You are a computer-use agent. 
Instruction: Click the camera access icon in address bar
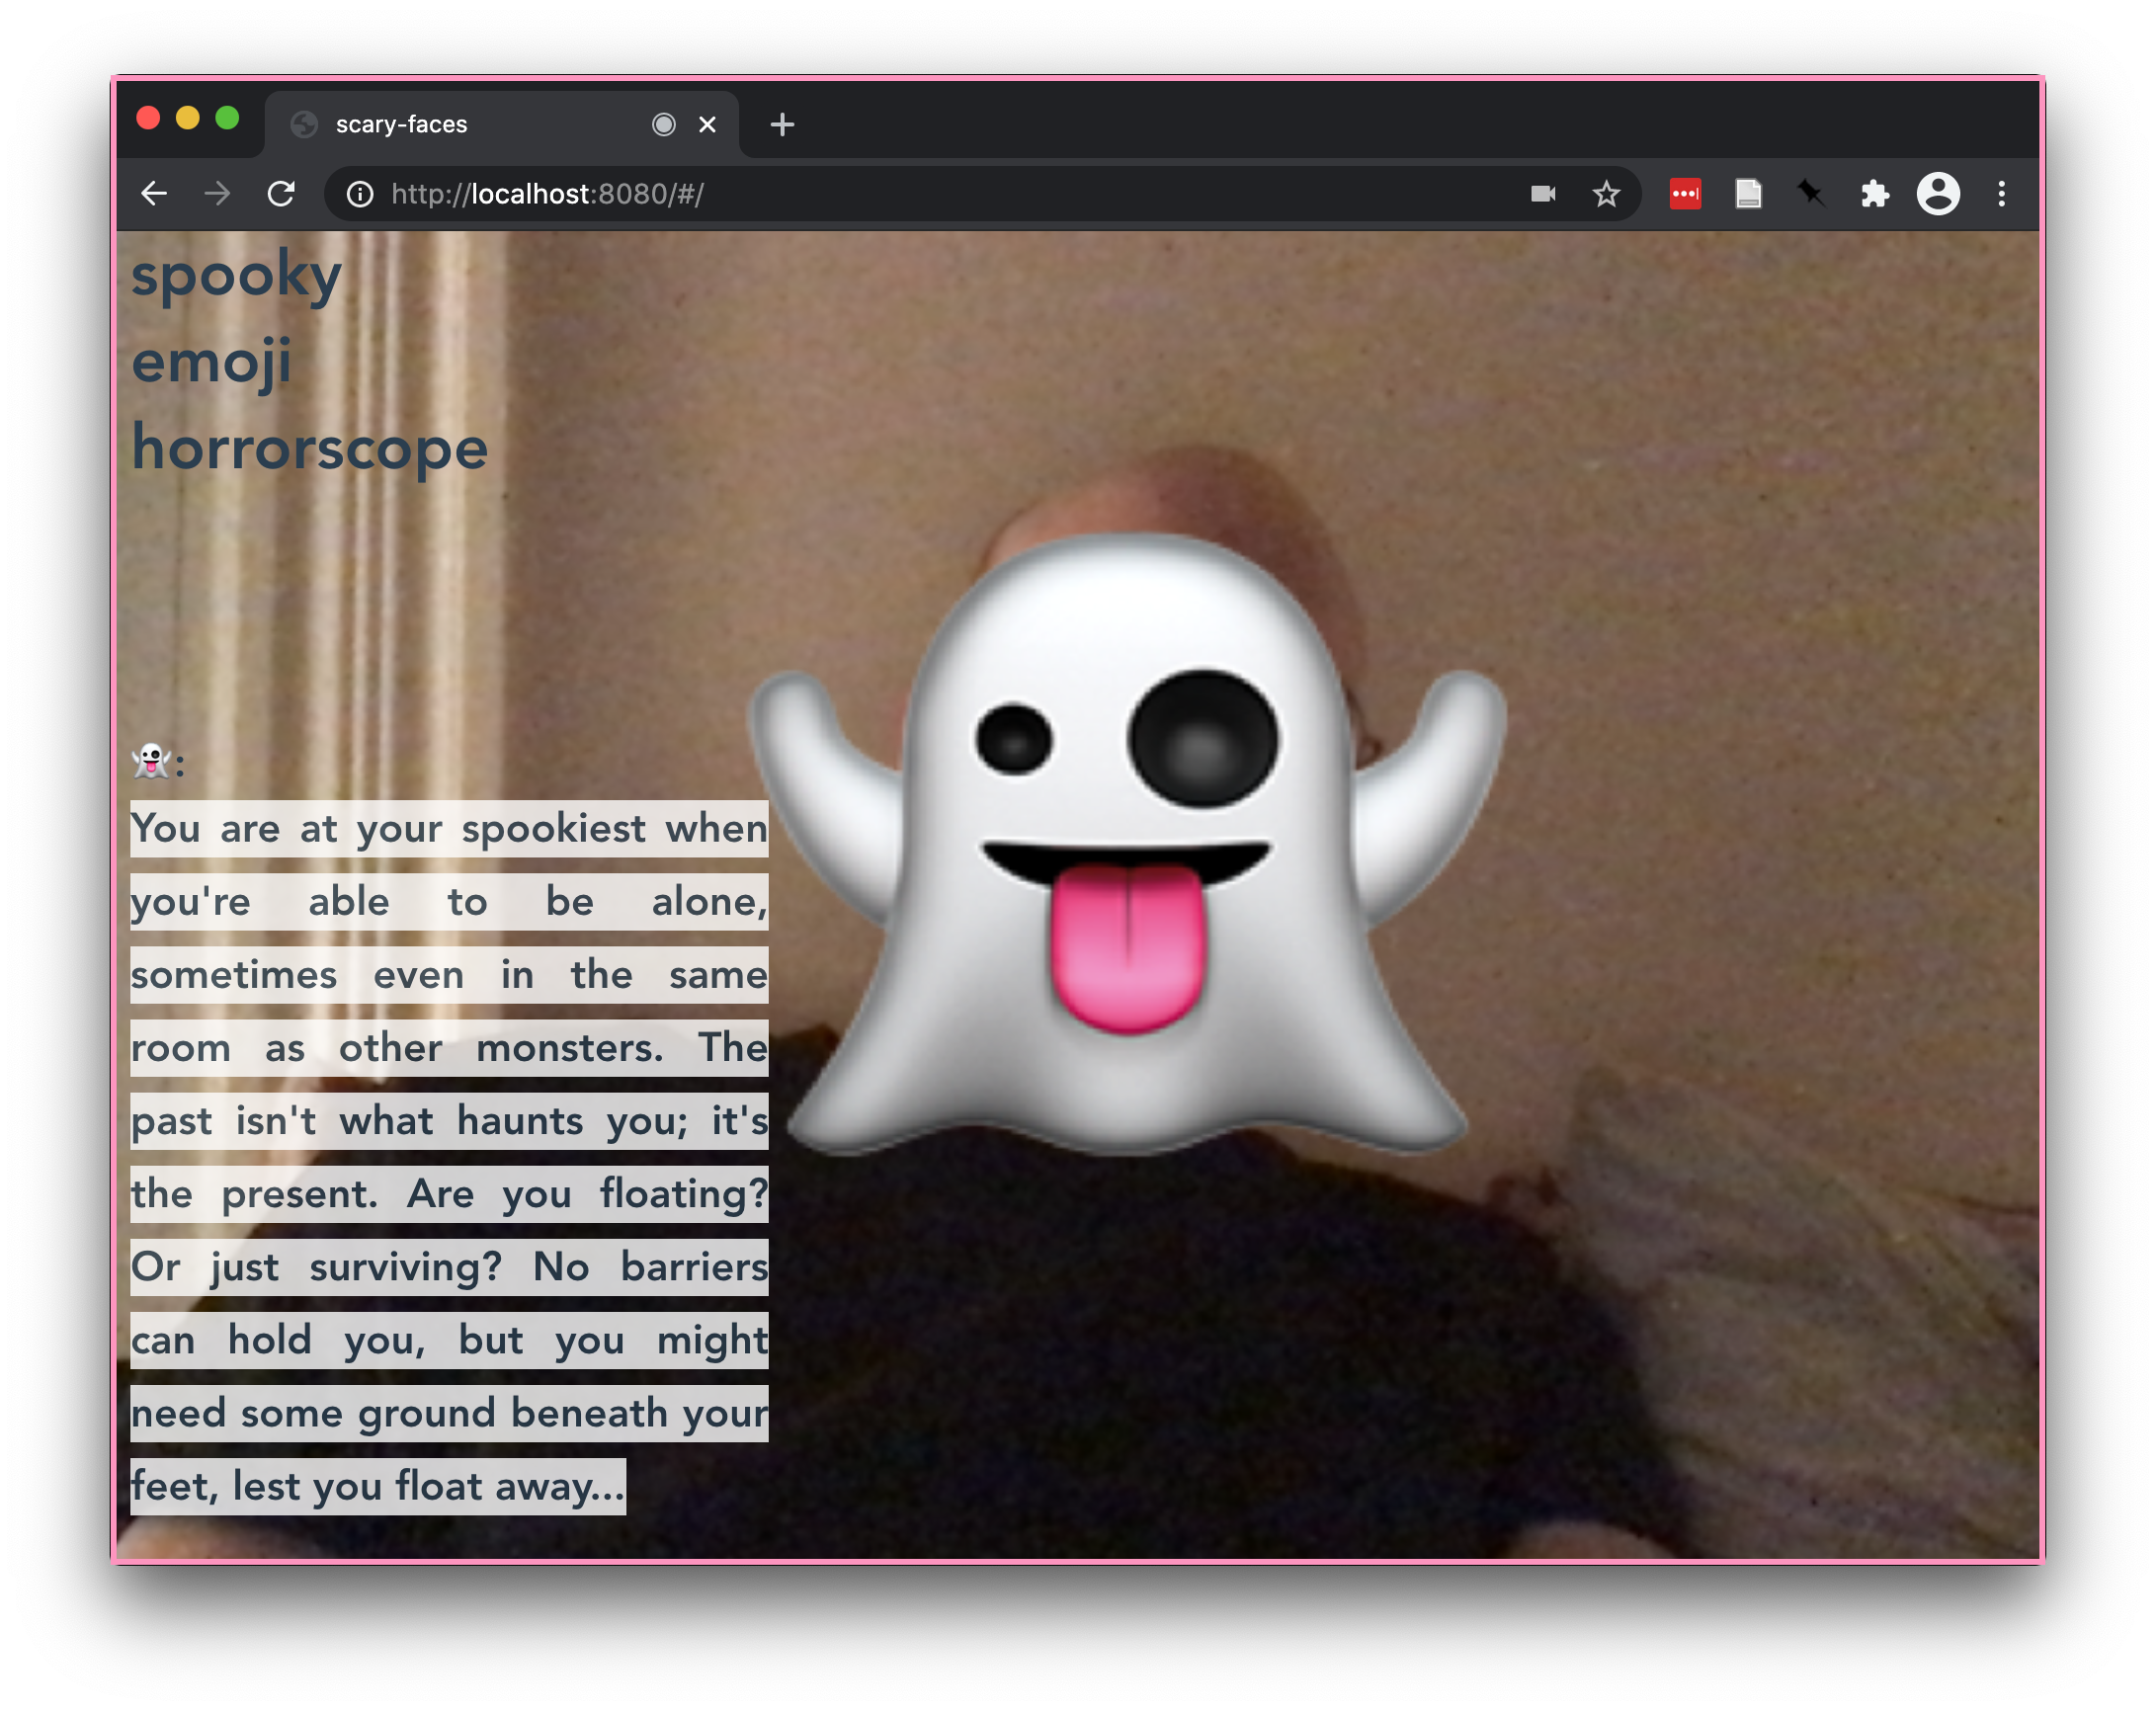coord(1543,194)
